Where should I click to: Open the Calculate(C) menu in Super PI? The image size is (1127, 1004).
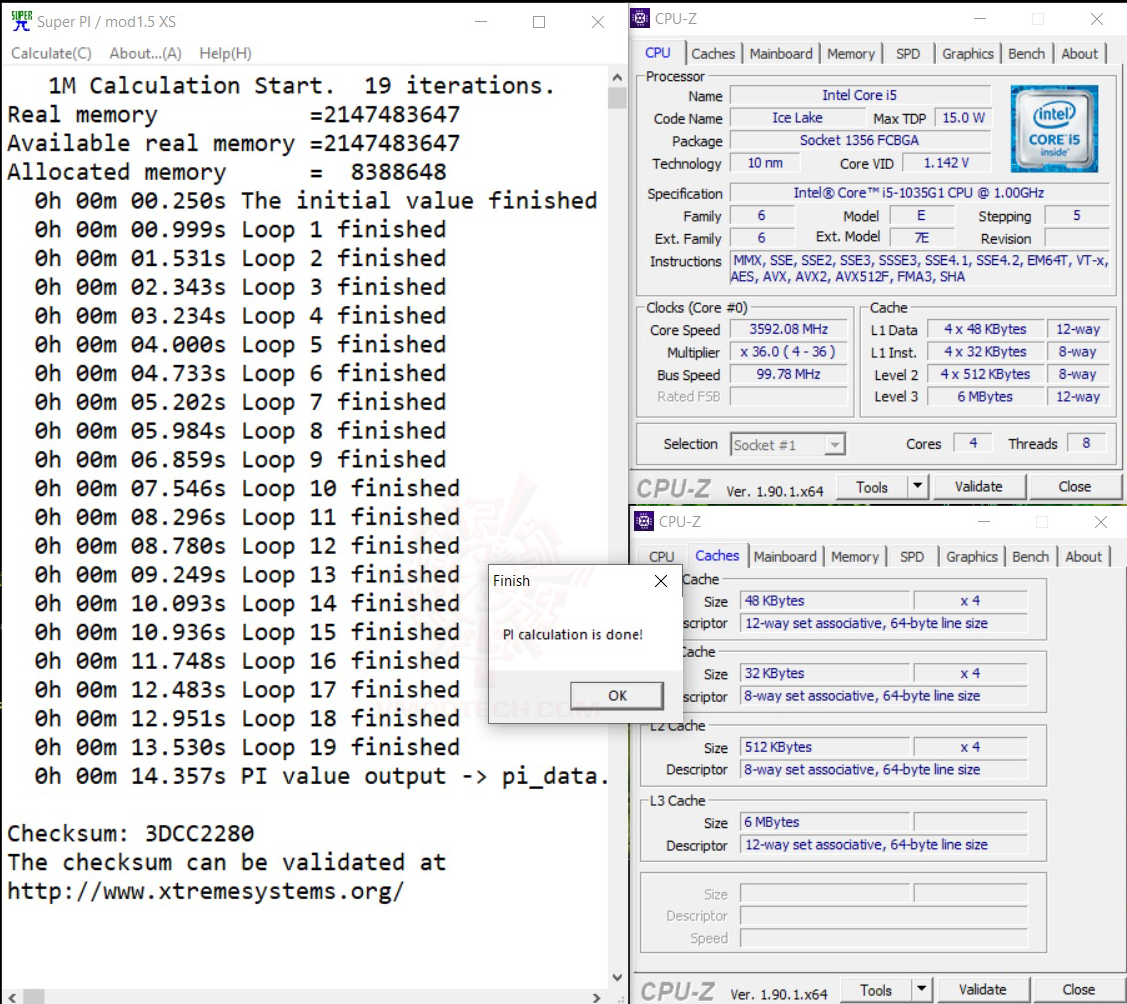(x=51, y=53)
